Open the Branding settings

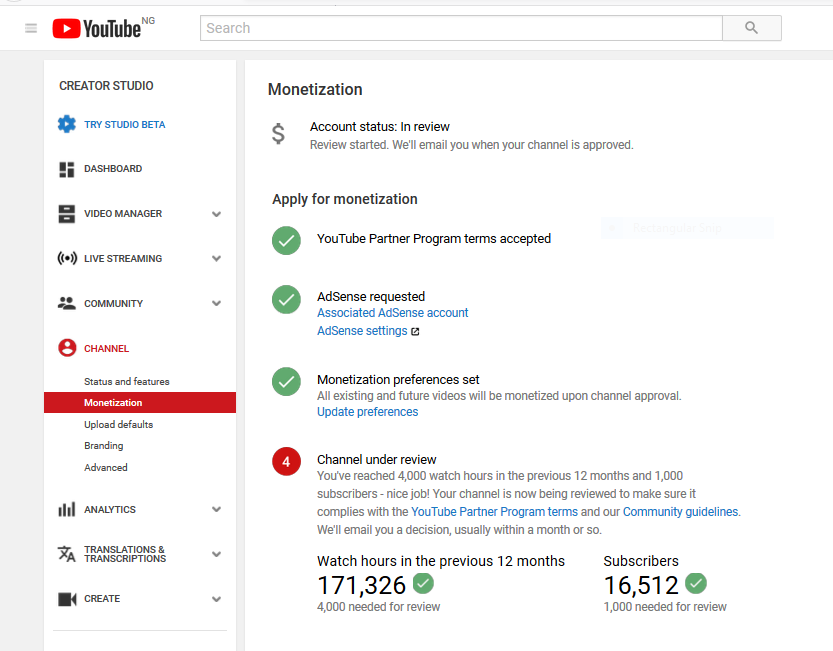(104, 445)
